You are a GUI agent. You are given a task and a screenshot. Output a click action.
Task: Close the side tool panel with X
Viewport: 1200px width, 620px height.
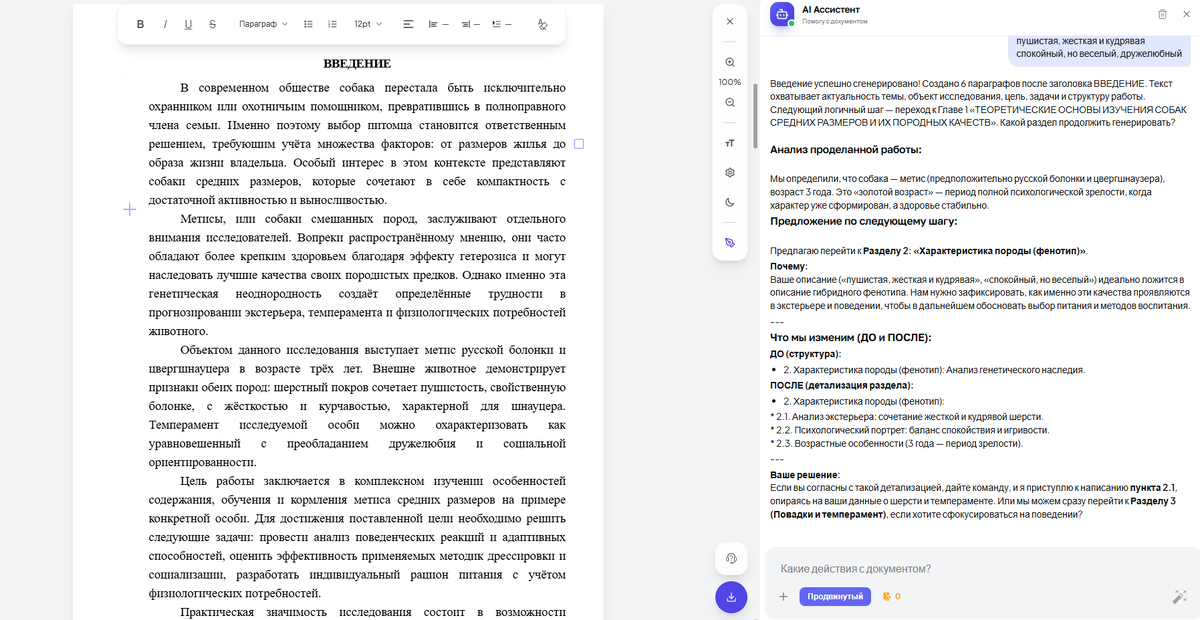(x=730, y=21)
